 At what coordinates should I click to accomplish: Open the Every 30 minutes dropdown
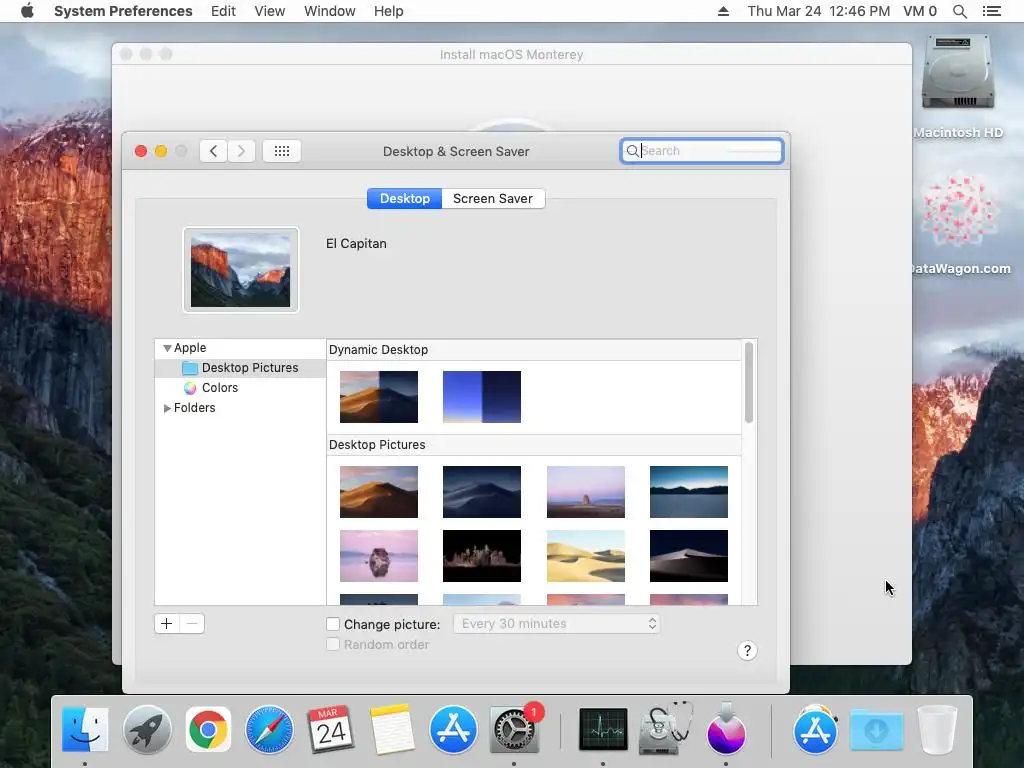pyautogui.click(x=556, y=624)
